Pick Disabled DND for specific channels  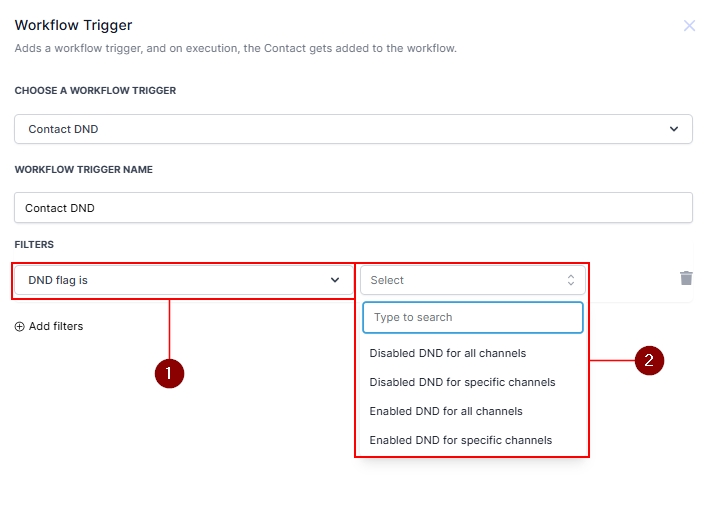(462, 382)
